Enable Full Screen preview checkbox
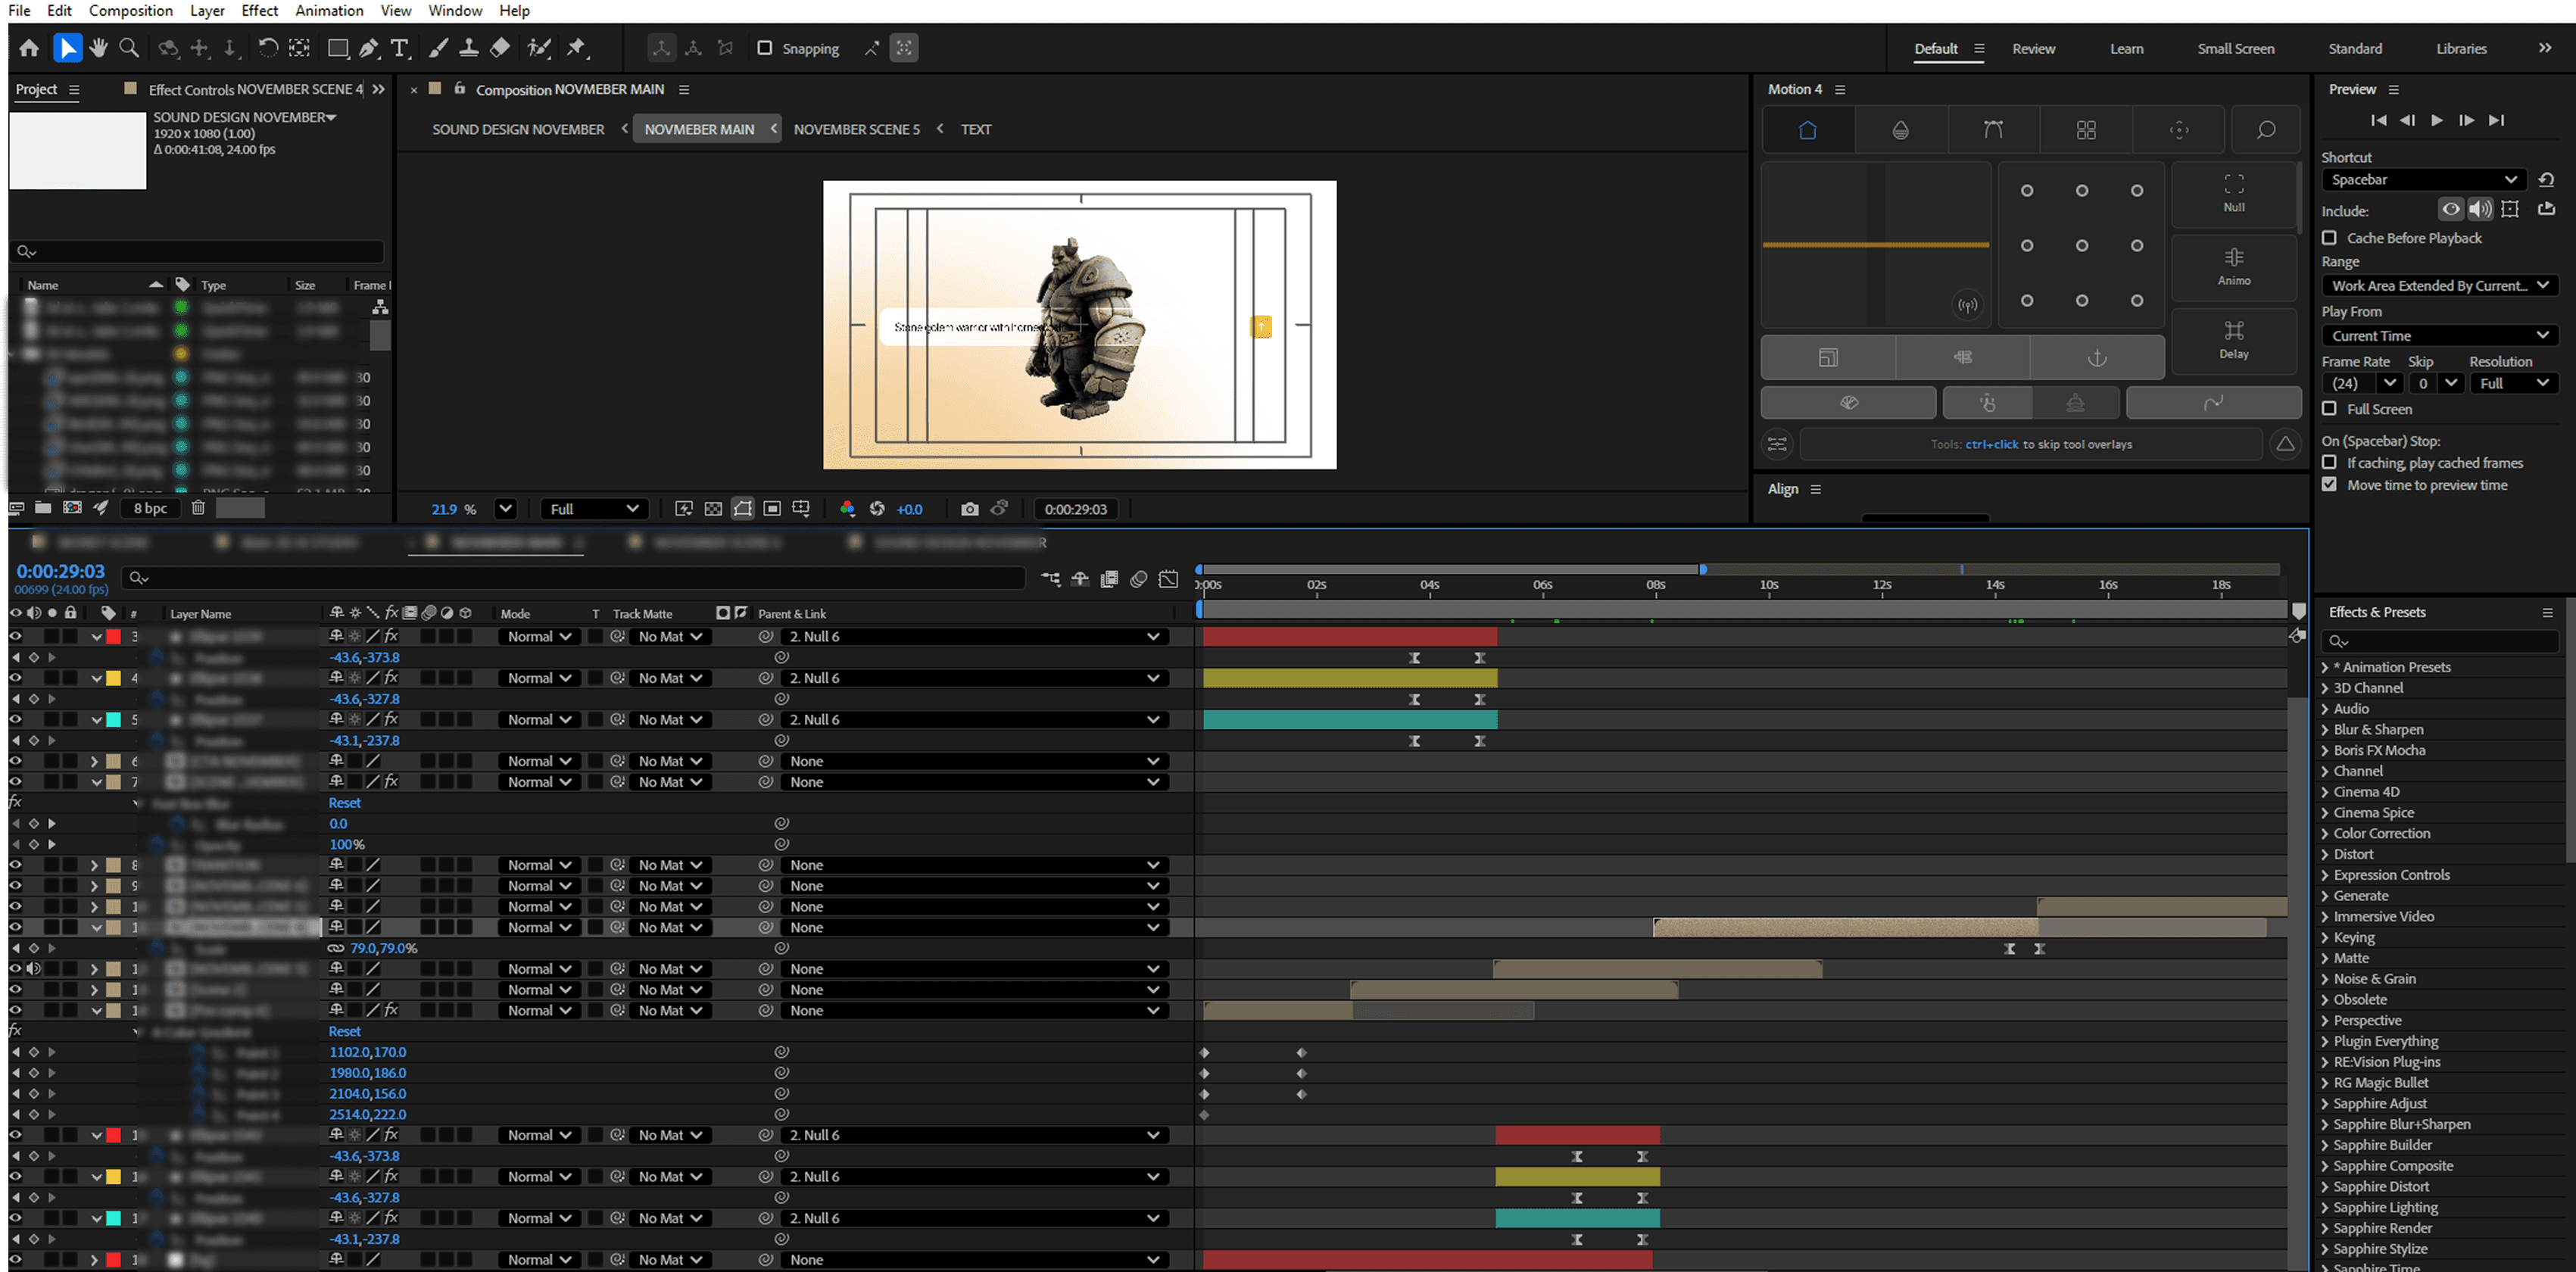This screenshot has width=2576, height=1272. pyautogui.click(x=2330, y=409)
